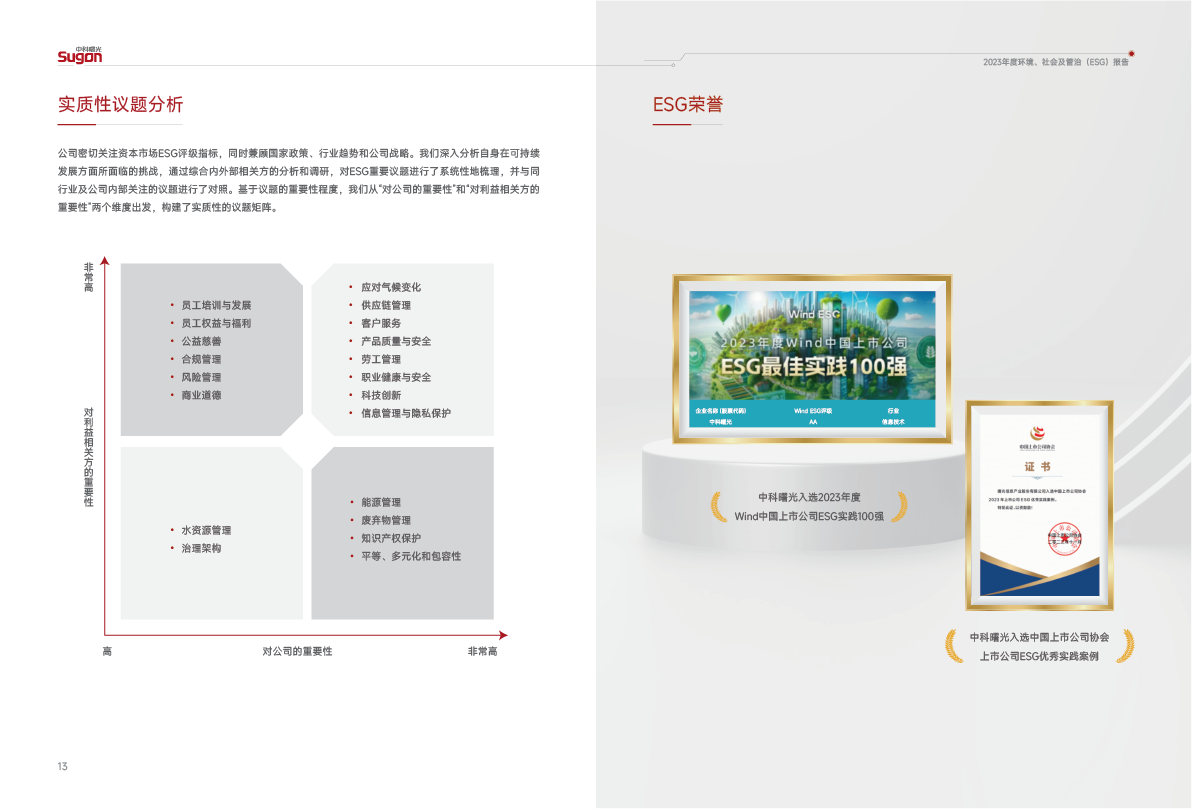
Task: Open the Wind ESG最佳实践100强 award image
Action: tap(811, 358)
